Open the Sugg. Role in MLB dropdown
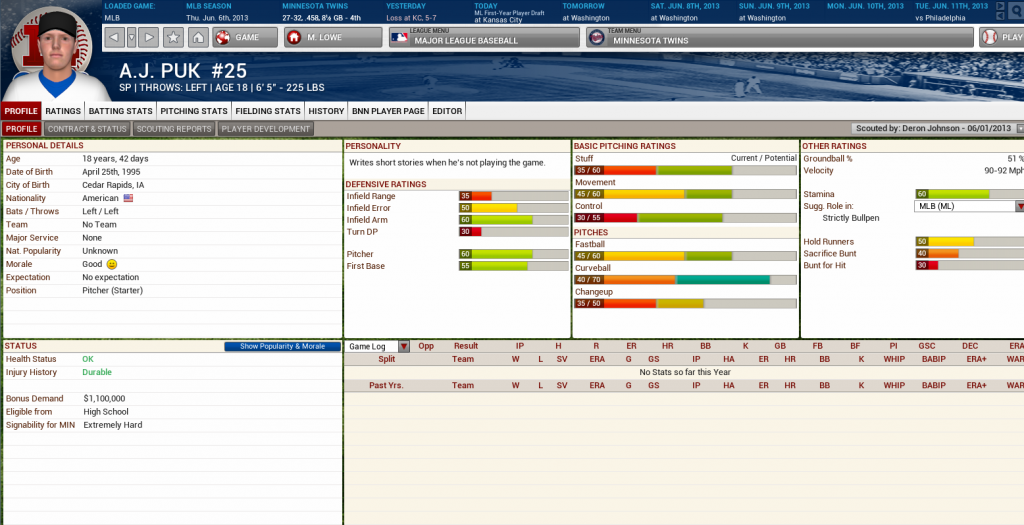 click(x=1020, y=206)
